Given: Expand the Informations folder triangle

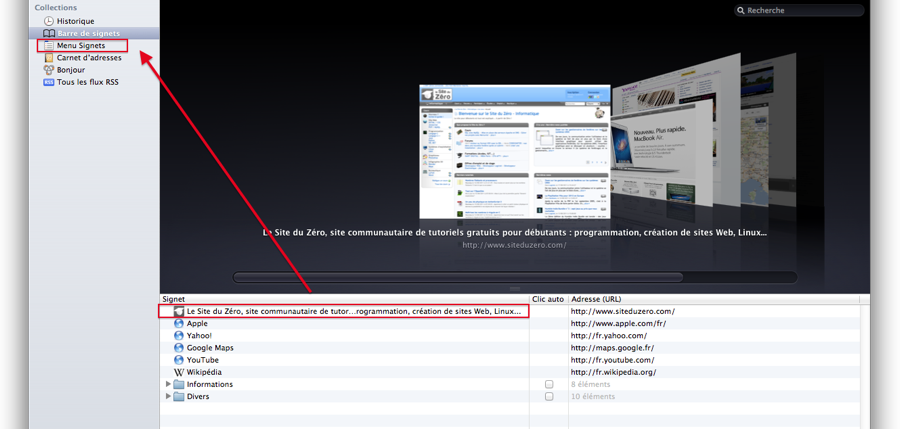Looking at the screenshot, I should [x=168, y=384].
